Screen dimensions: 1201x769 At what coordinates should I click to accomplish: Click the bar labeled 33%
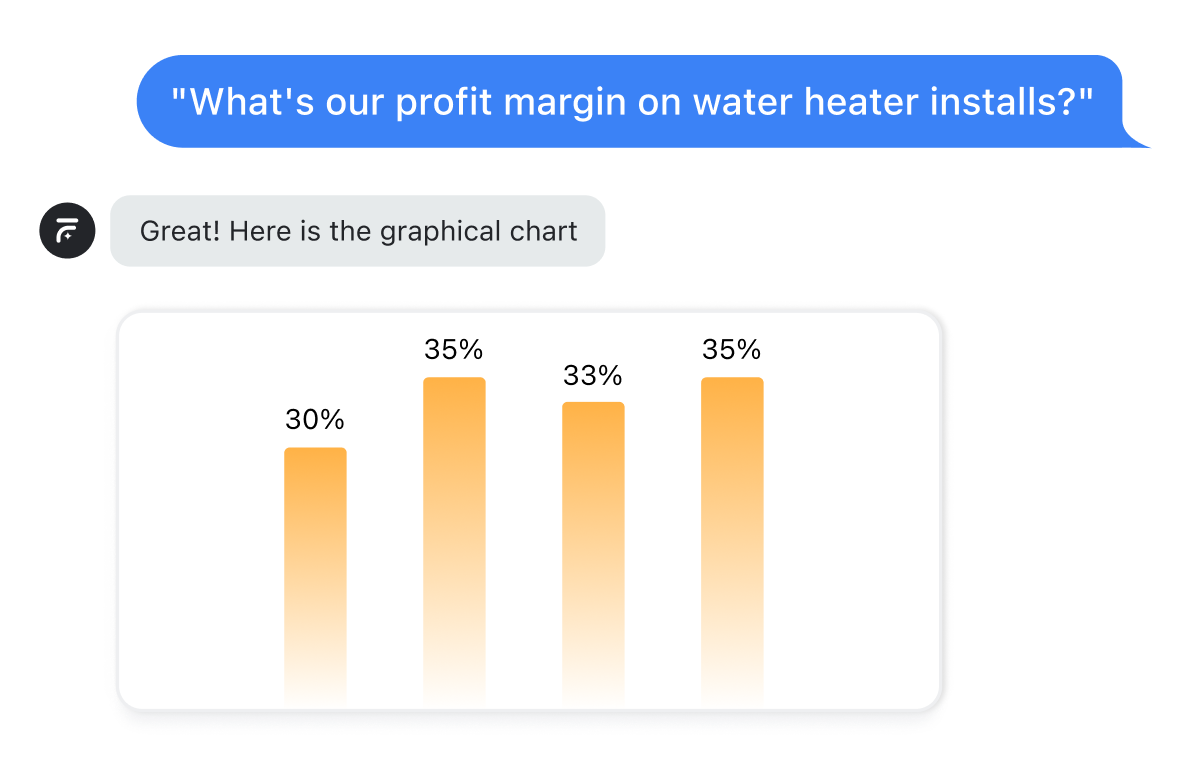coord(593,553)
